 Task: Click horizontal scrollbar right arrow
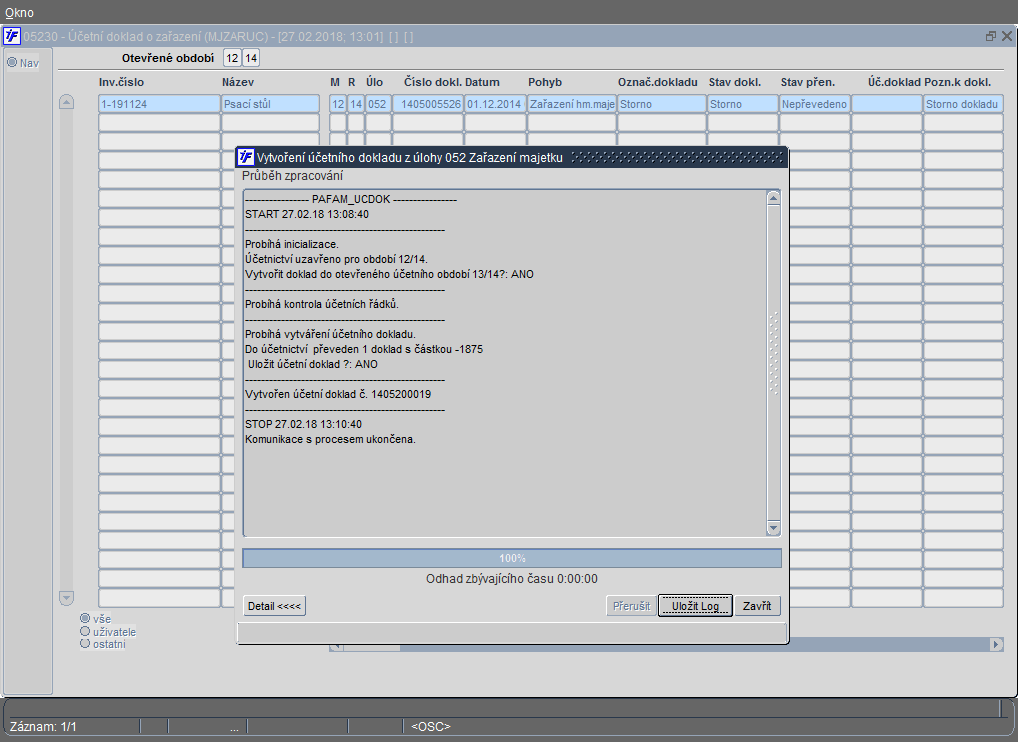click(997, 645)
